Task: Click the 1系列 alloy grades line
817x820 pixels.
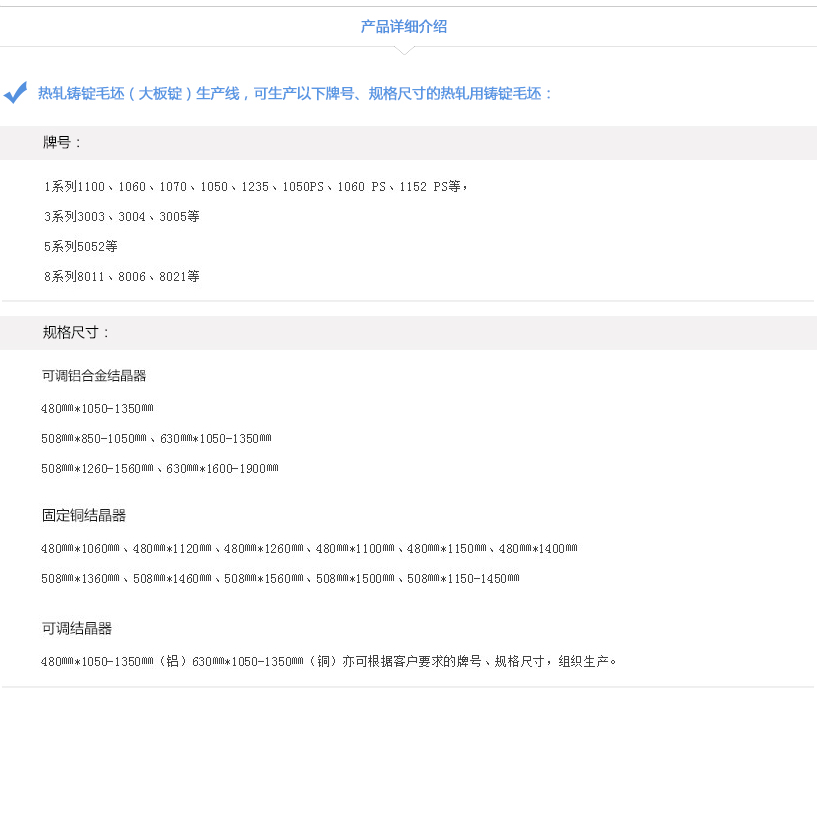Action: pos(255,186)
